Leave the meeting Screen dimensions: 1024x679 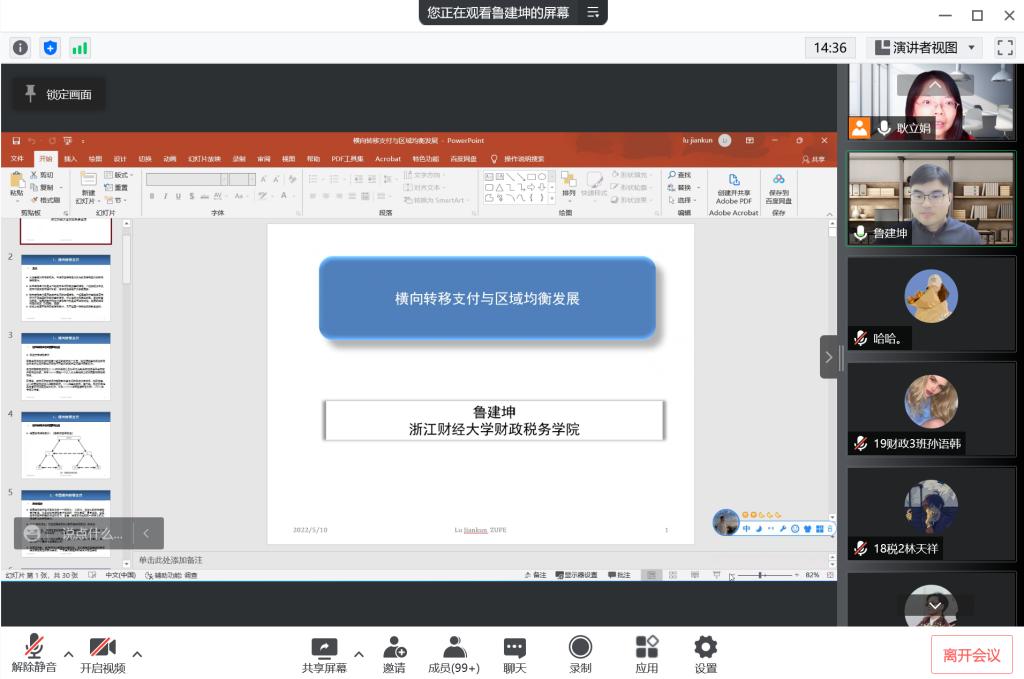pos(971,655)
